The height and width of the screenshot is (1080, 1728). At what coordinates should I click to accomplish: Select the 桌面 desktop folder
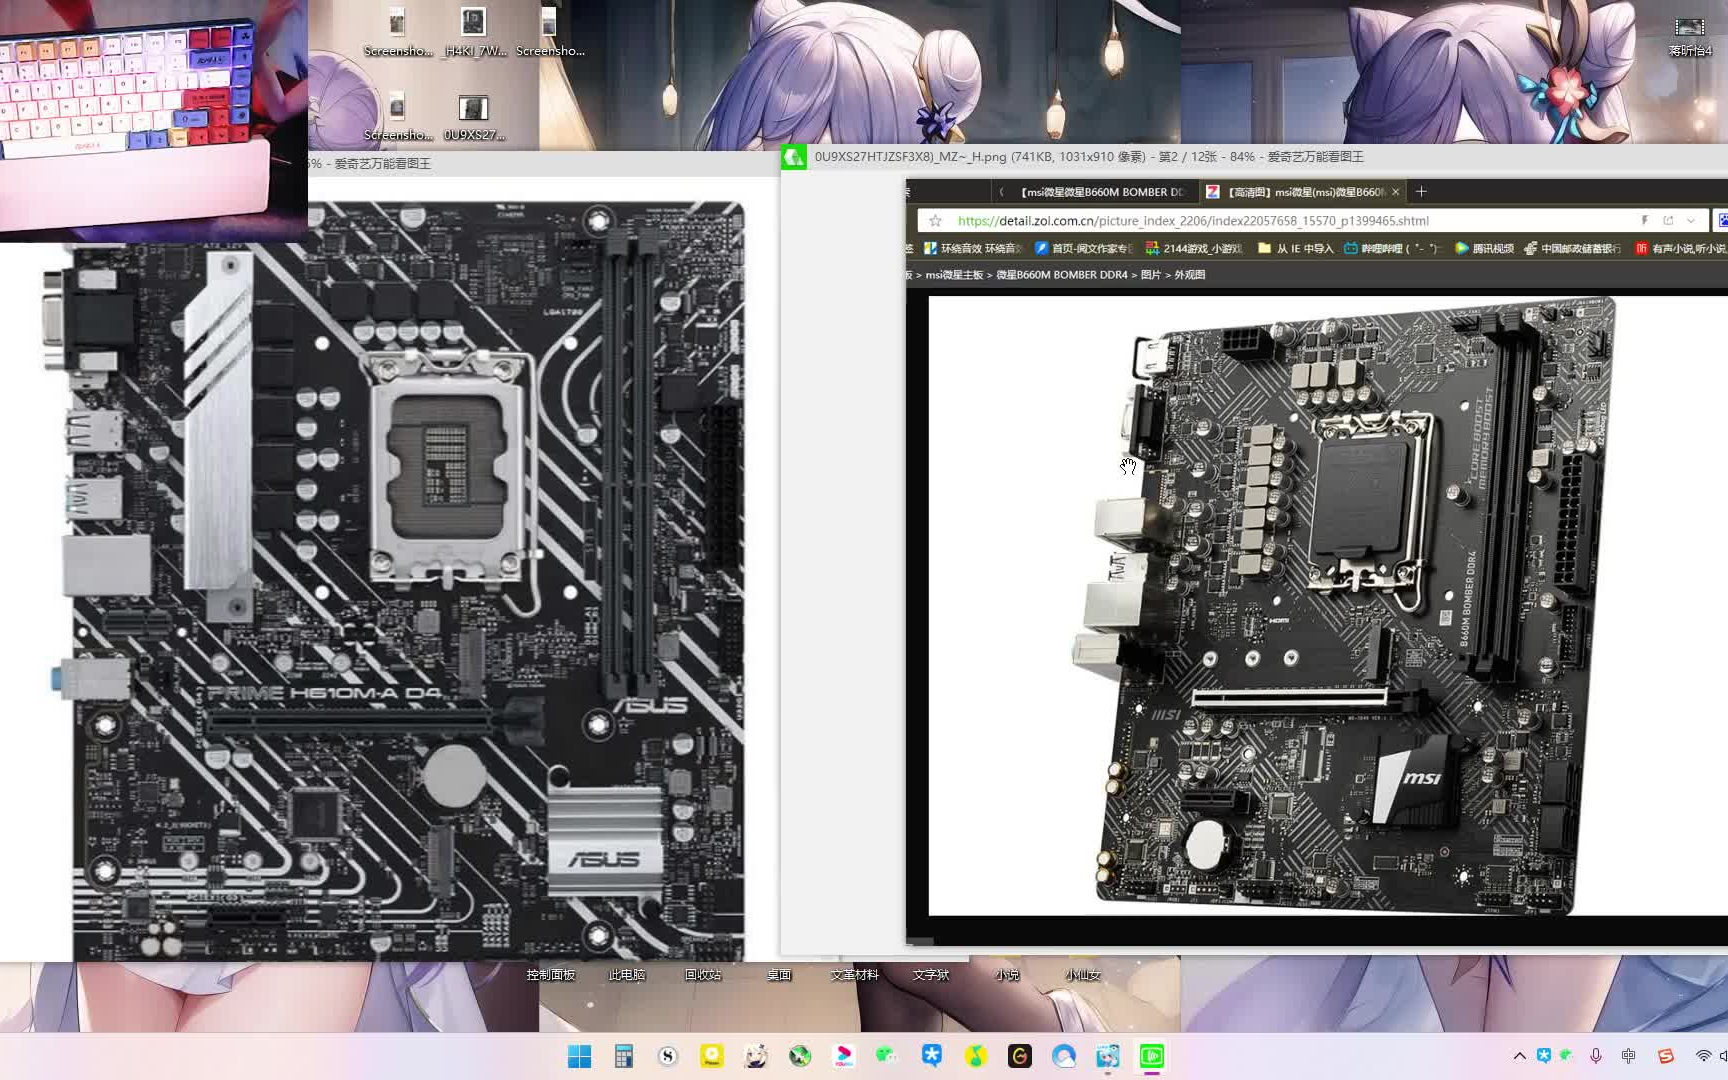coord(779,975)
